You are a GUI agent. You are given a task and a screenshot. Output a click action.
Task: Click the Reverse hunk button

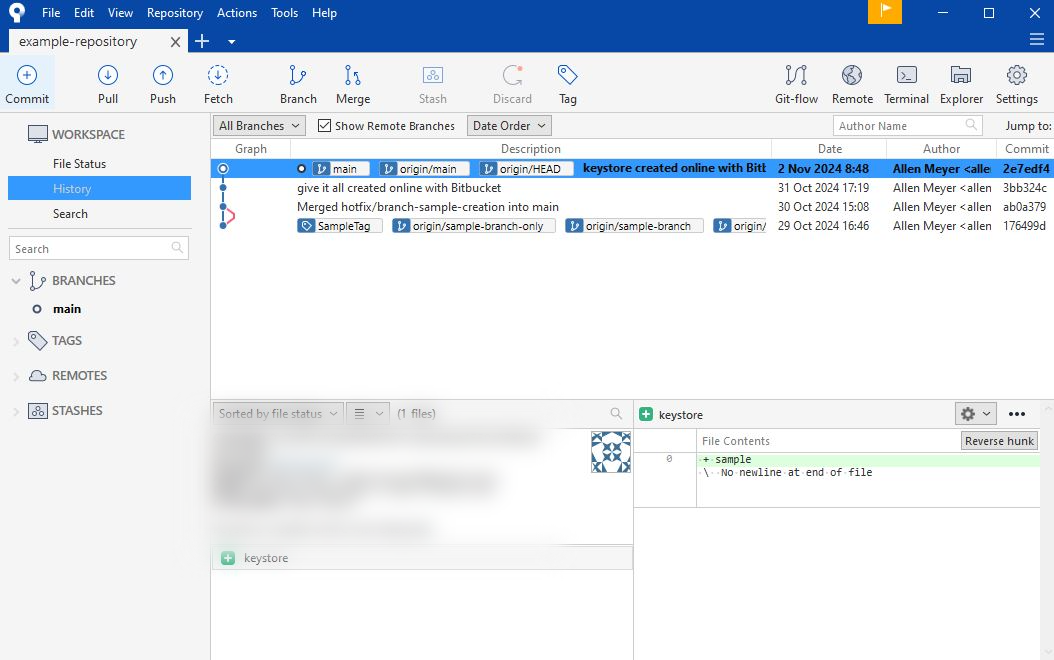[999, 441]
